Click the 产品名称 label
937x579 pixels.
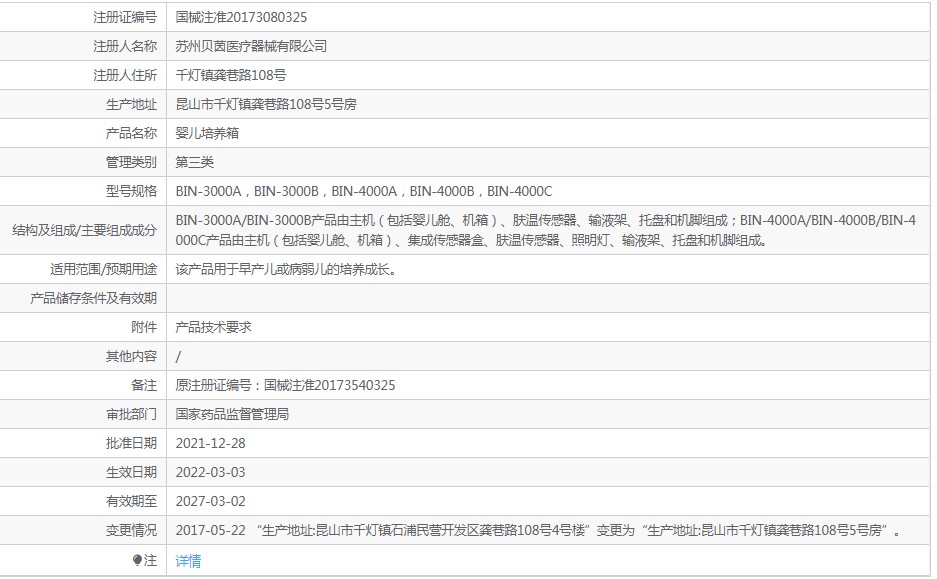(x=131, y=133)
